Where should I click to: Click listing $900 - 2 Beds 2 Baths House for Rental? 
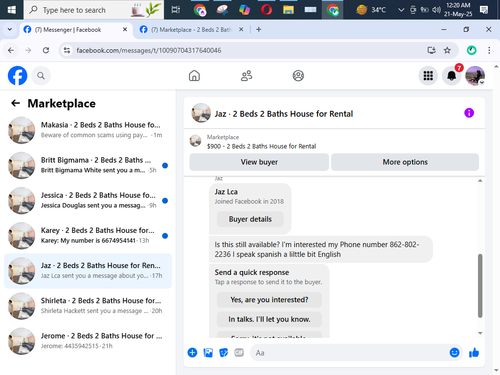pos(261,146)
